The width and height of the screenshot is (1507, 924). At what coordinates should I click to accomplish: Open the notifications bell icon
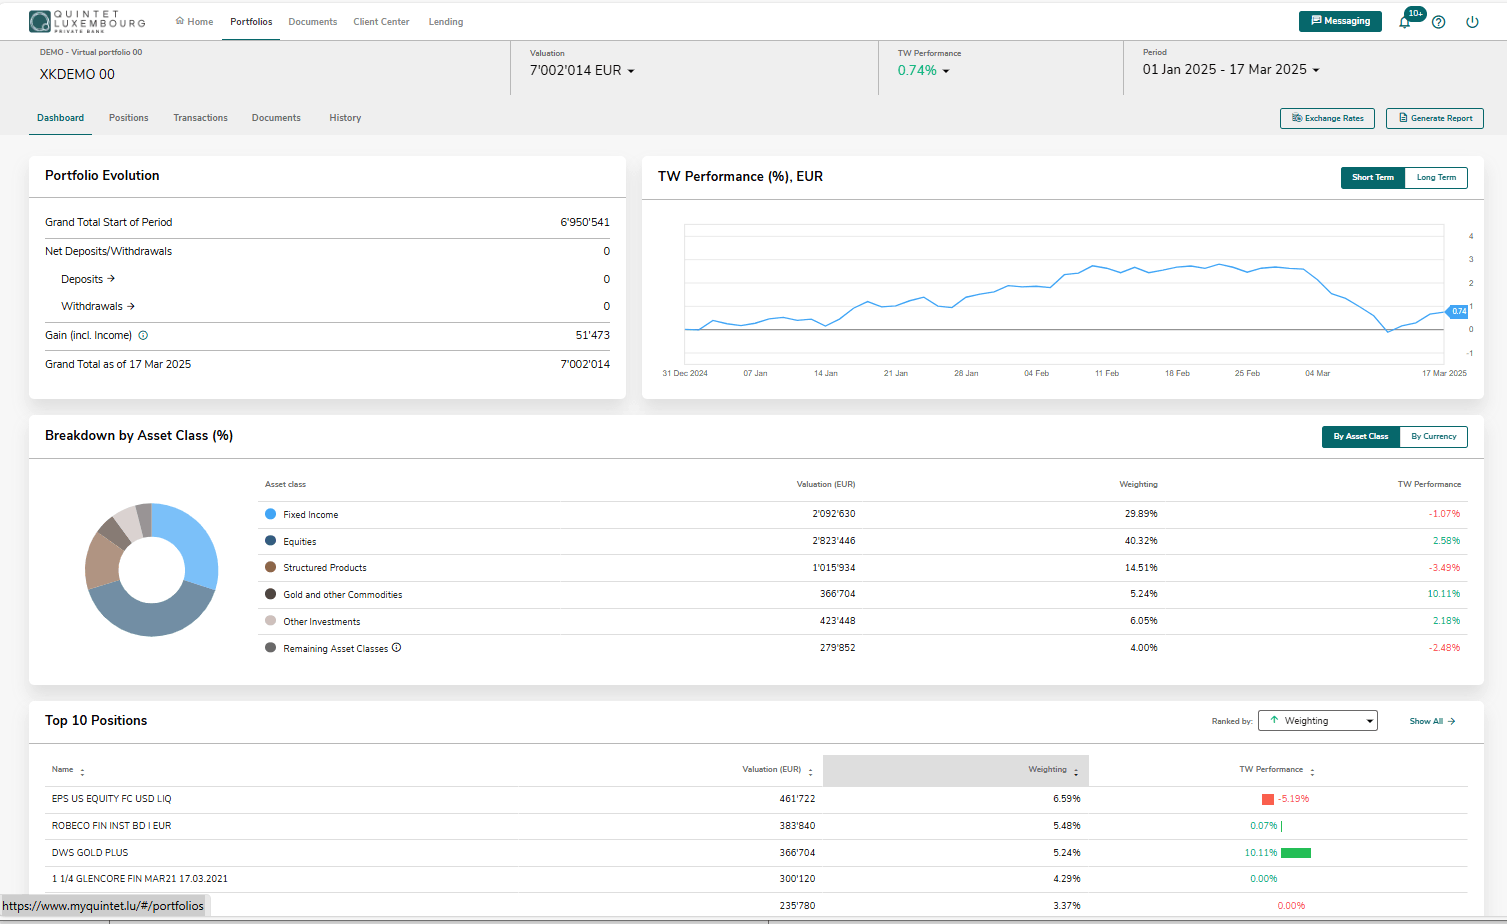pos(1405,22)
